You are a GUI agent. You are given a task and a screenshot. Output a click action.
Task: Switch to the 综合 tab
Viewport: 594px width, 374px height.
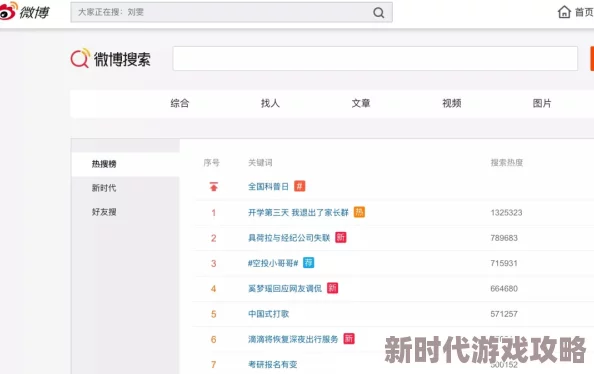[x=180, y=103]
